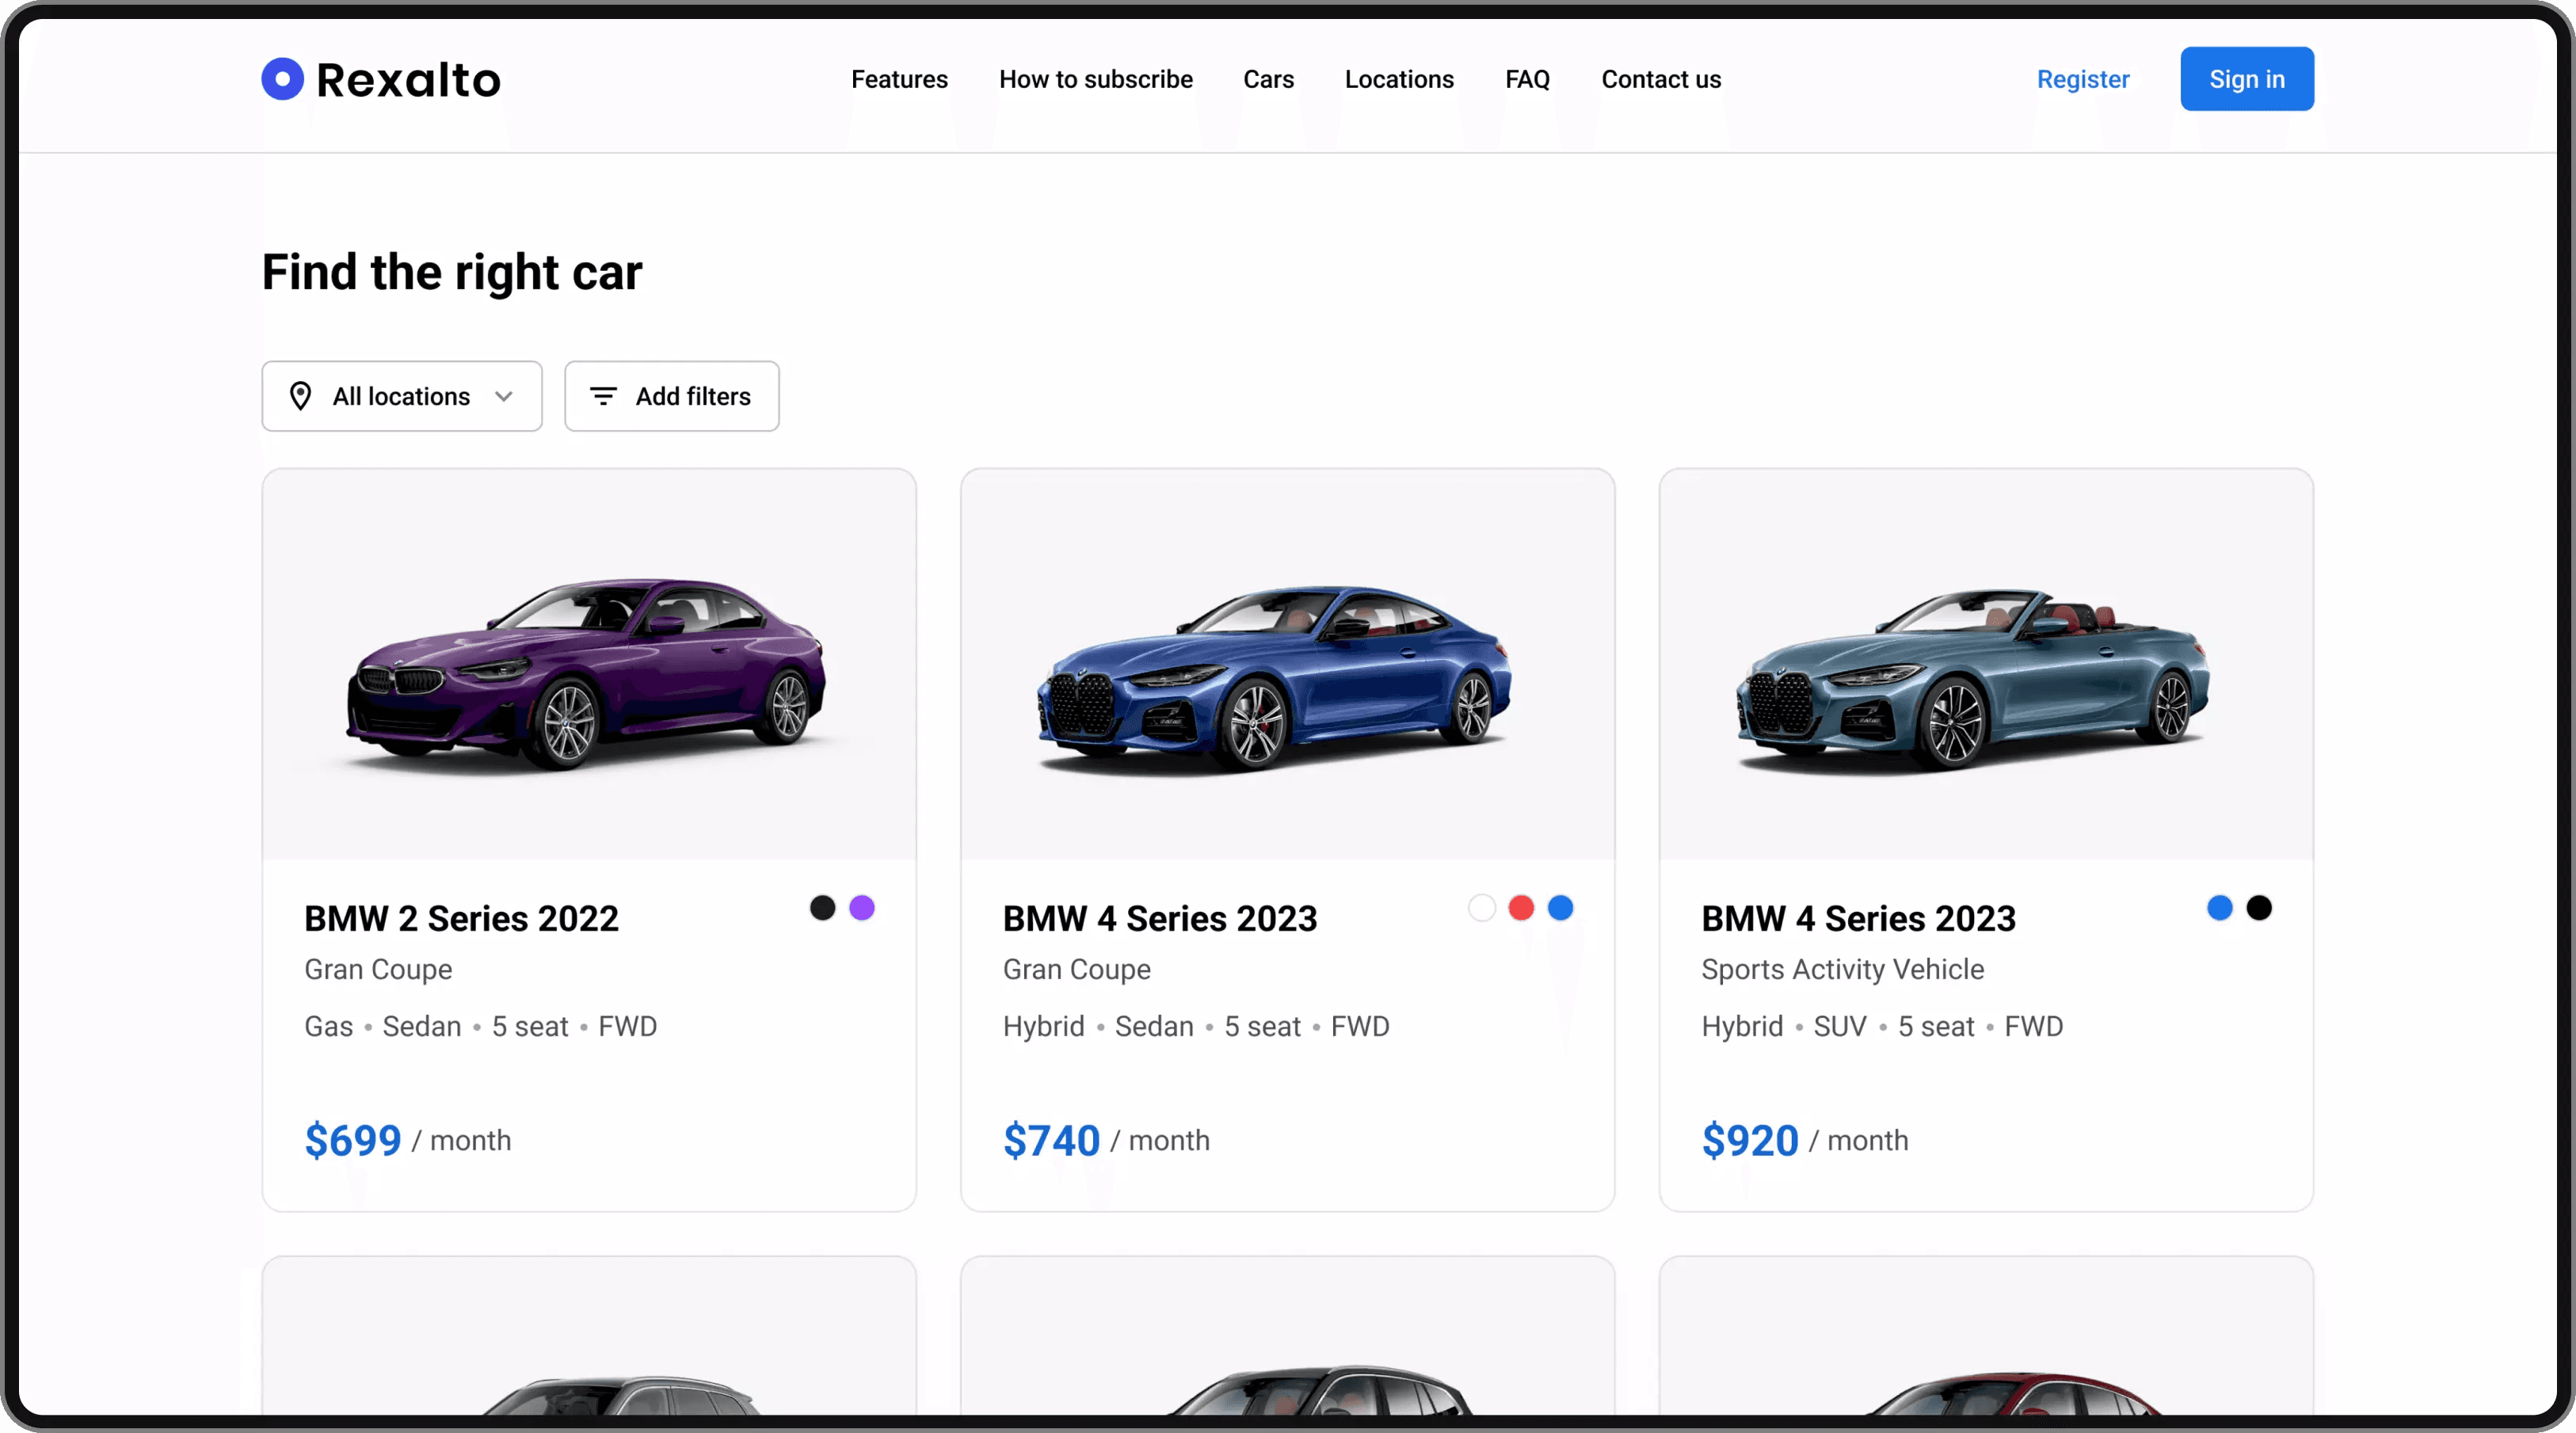
Task: Open the All locations dropdown
Action: point(401,396)
